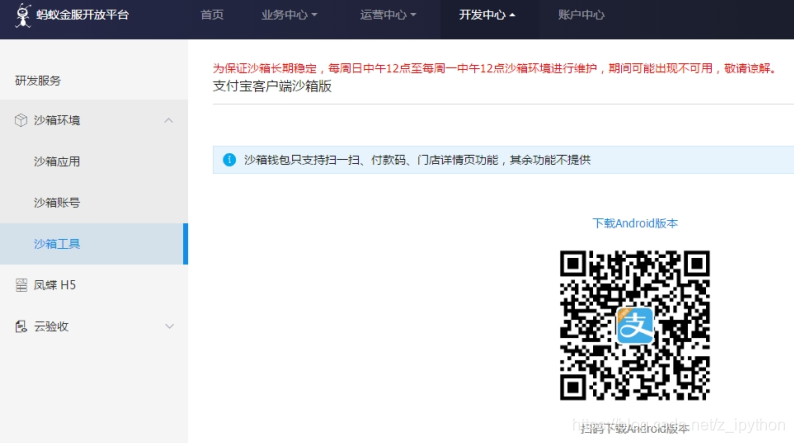Image resolution: width=794 pixels, height=443 pixels.
Task: Click the 蚂蚁金服开放平台 title
Action: point(83,15)
